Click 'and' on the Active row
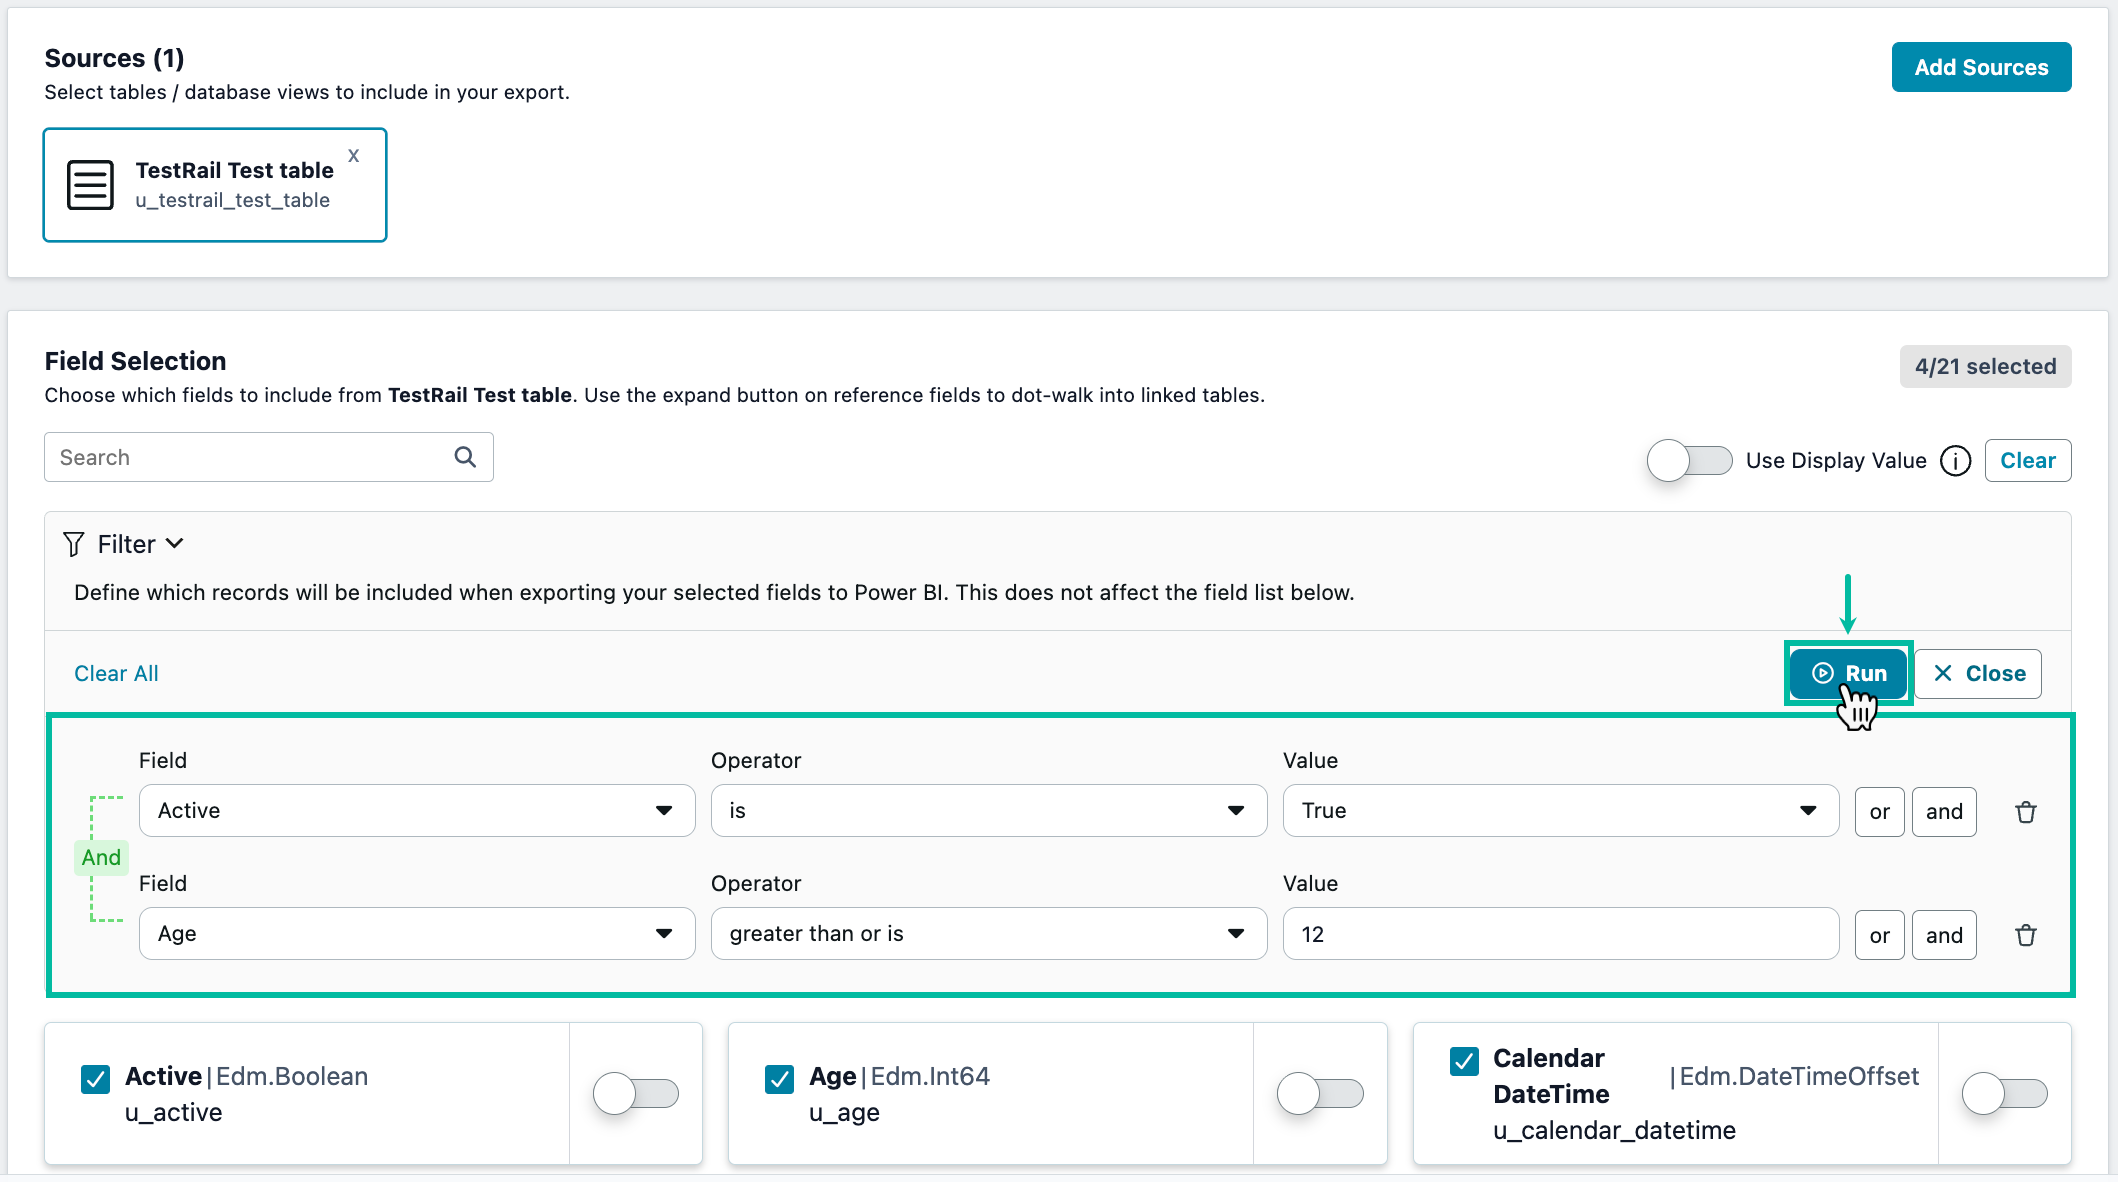The width and height of the screenshot is (2118, 1182). 1944,812
